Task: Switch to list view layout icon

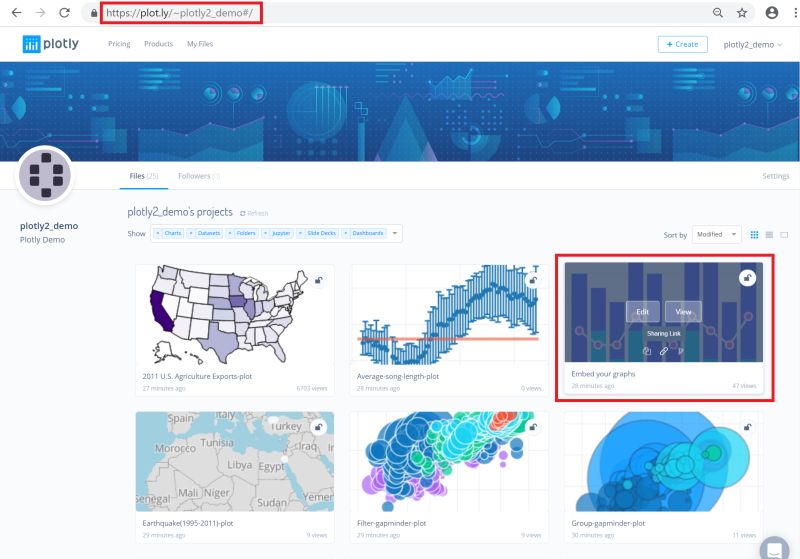Action: pyautogui.click(x=769, y=235)
